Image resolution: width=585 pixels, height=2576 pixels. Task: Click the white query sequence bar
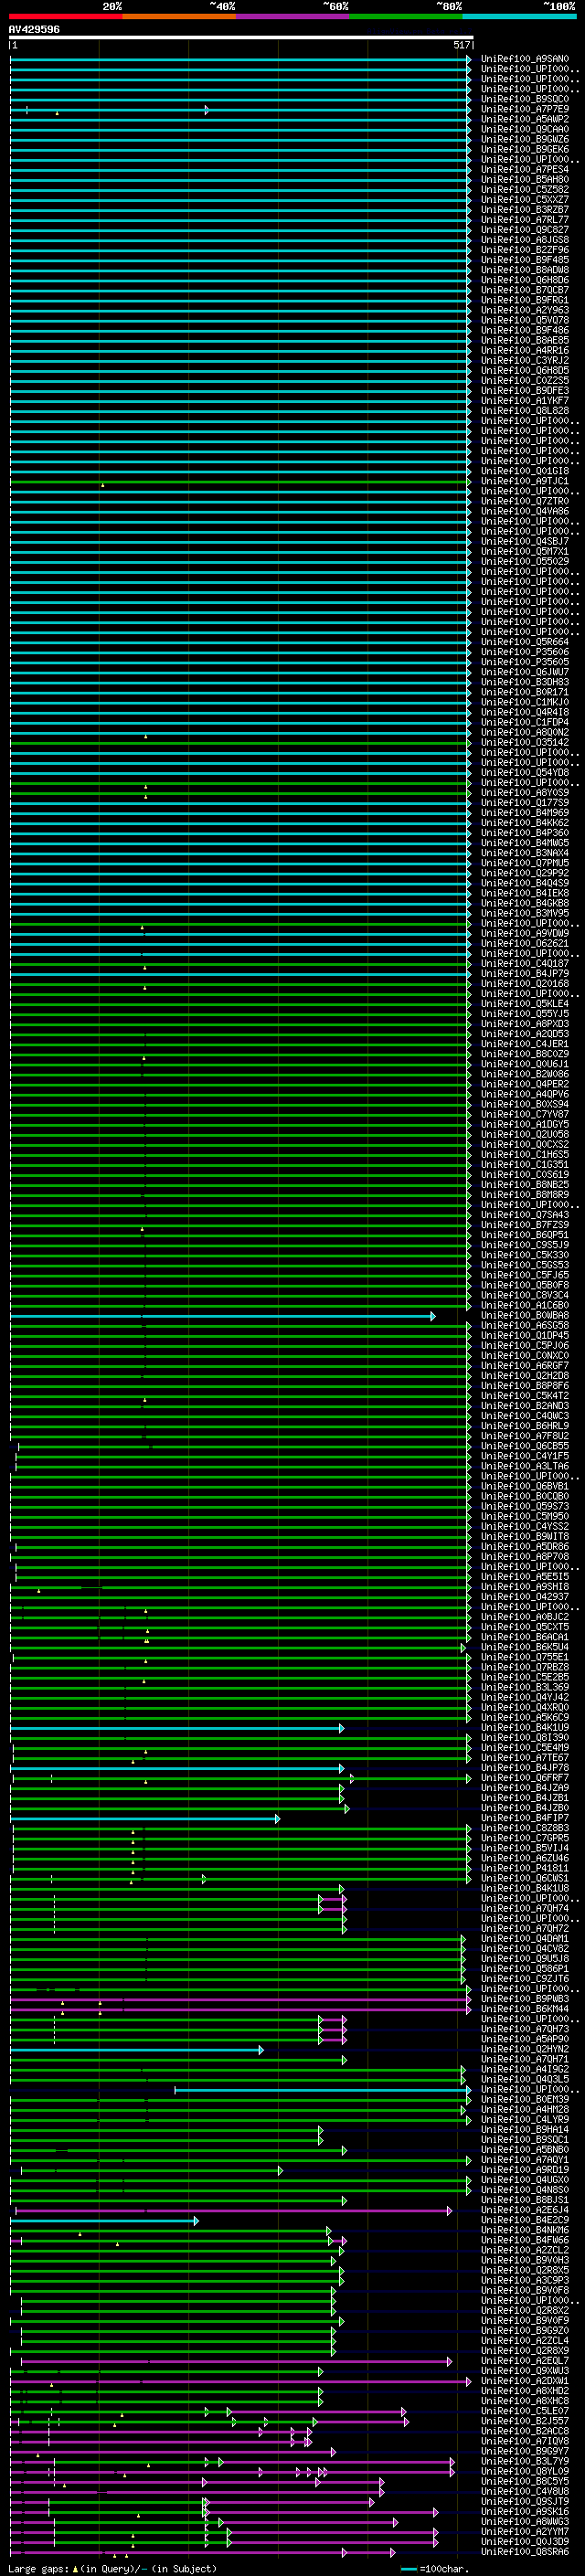[241, 38]
